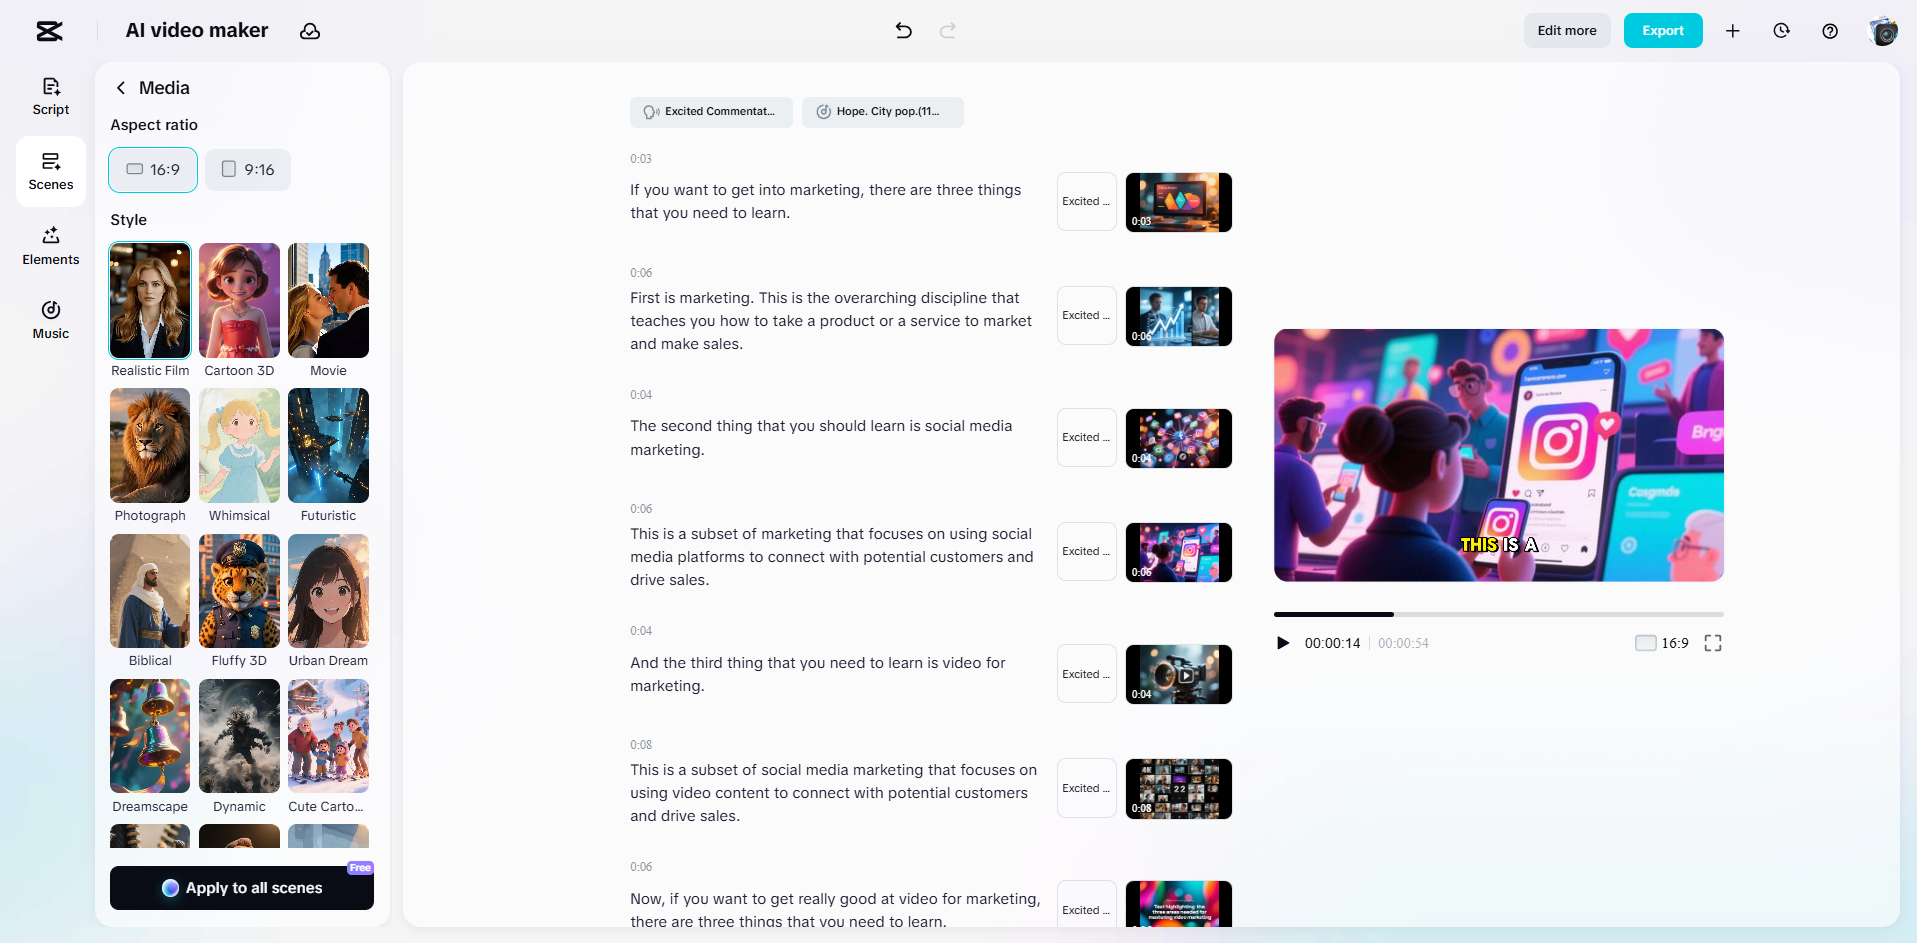Click Apply to all scenes button
Image resolution: width=1917 pixels, height=943 pixels.
(242, 888)
